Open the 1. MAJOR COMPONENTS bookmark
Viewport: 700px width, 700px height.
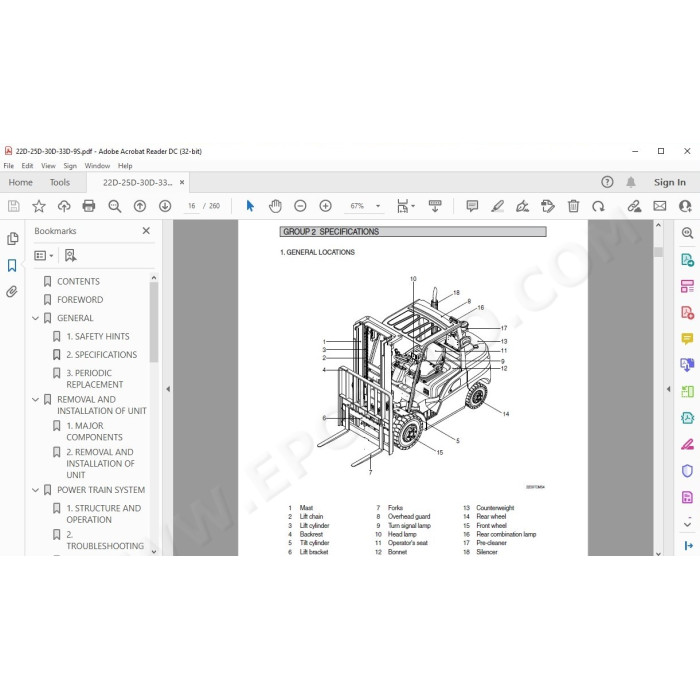point(94,431)
